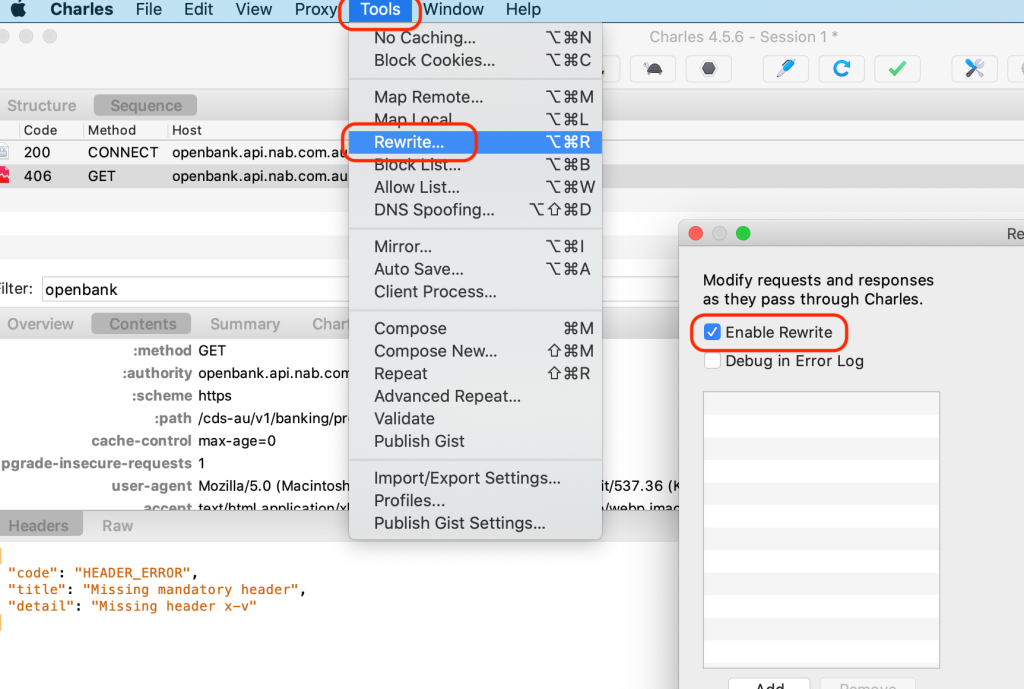Open the Contents tab
This screenshot has height=689, width=1024.
click(142, 324)
